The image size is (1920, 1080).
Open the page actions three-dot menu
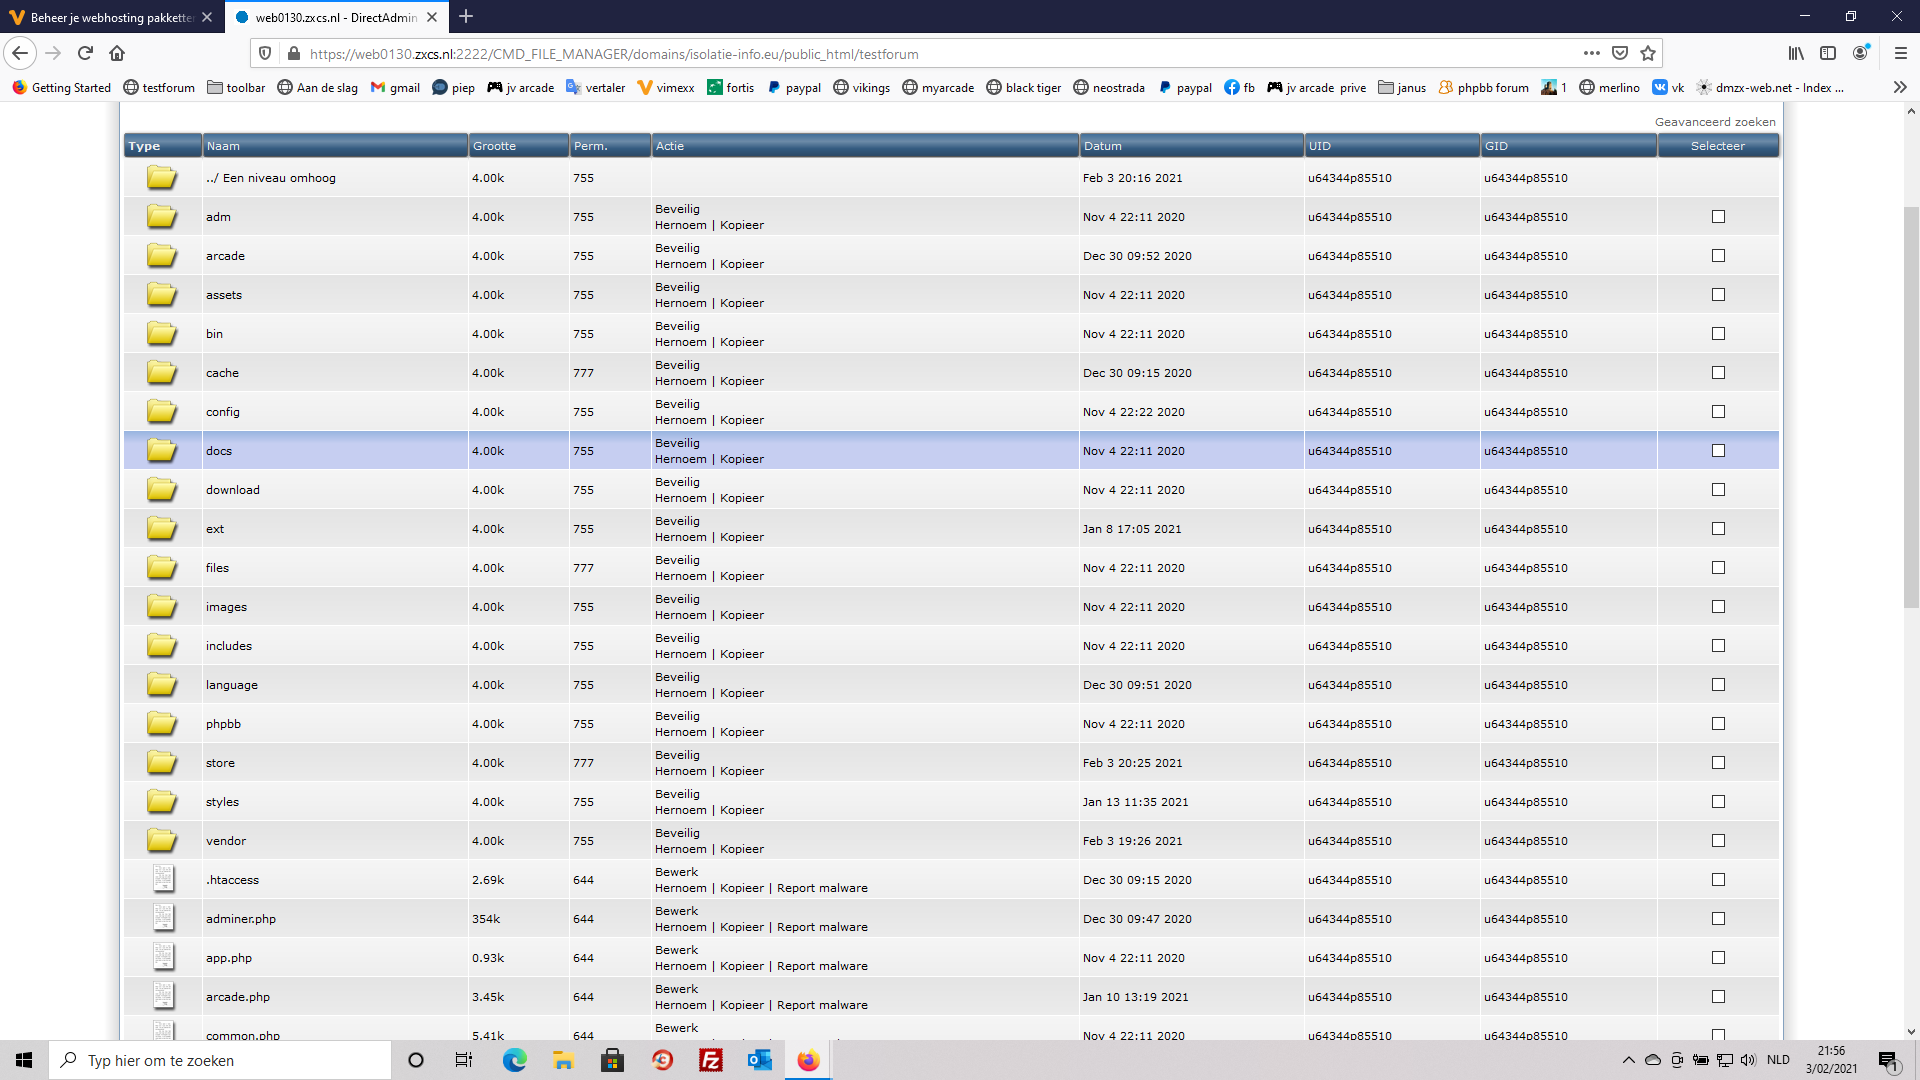tap(1592, 53)
